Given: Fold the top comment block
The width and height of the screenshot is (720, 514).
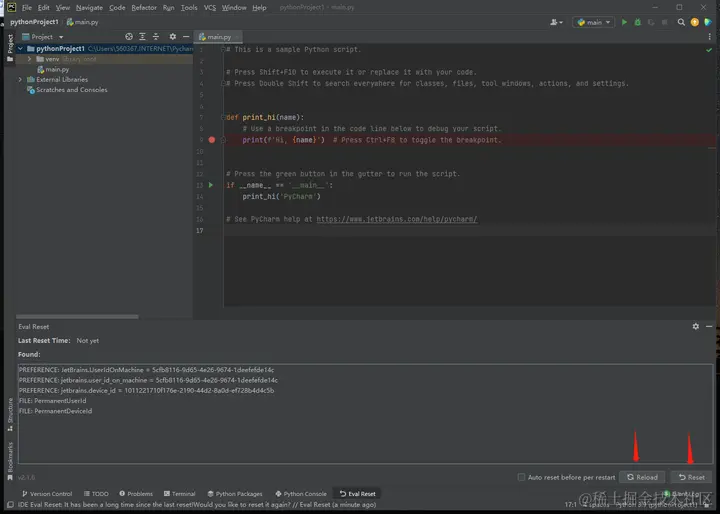Looking at the screenshot, I should 223,49.
